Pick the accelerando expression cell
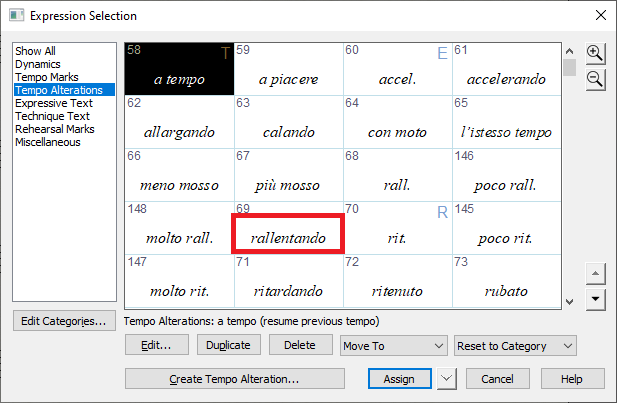617x403 pixels. [x=505, y=78]
